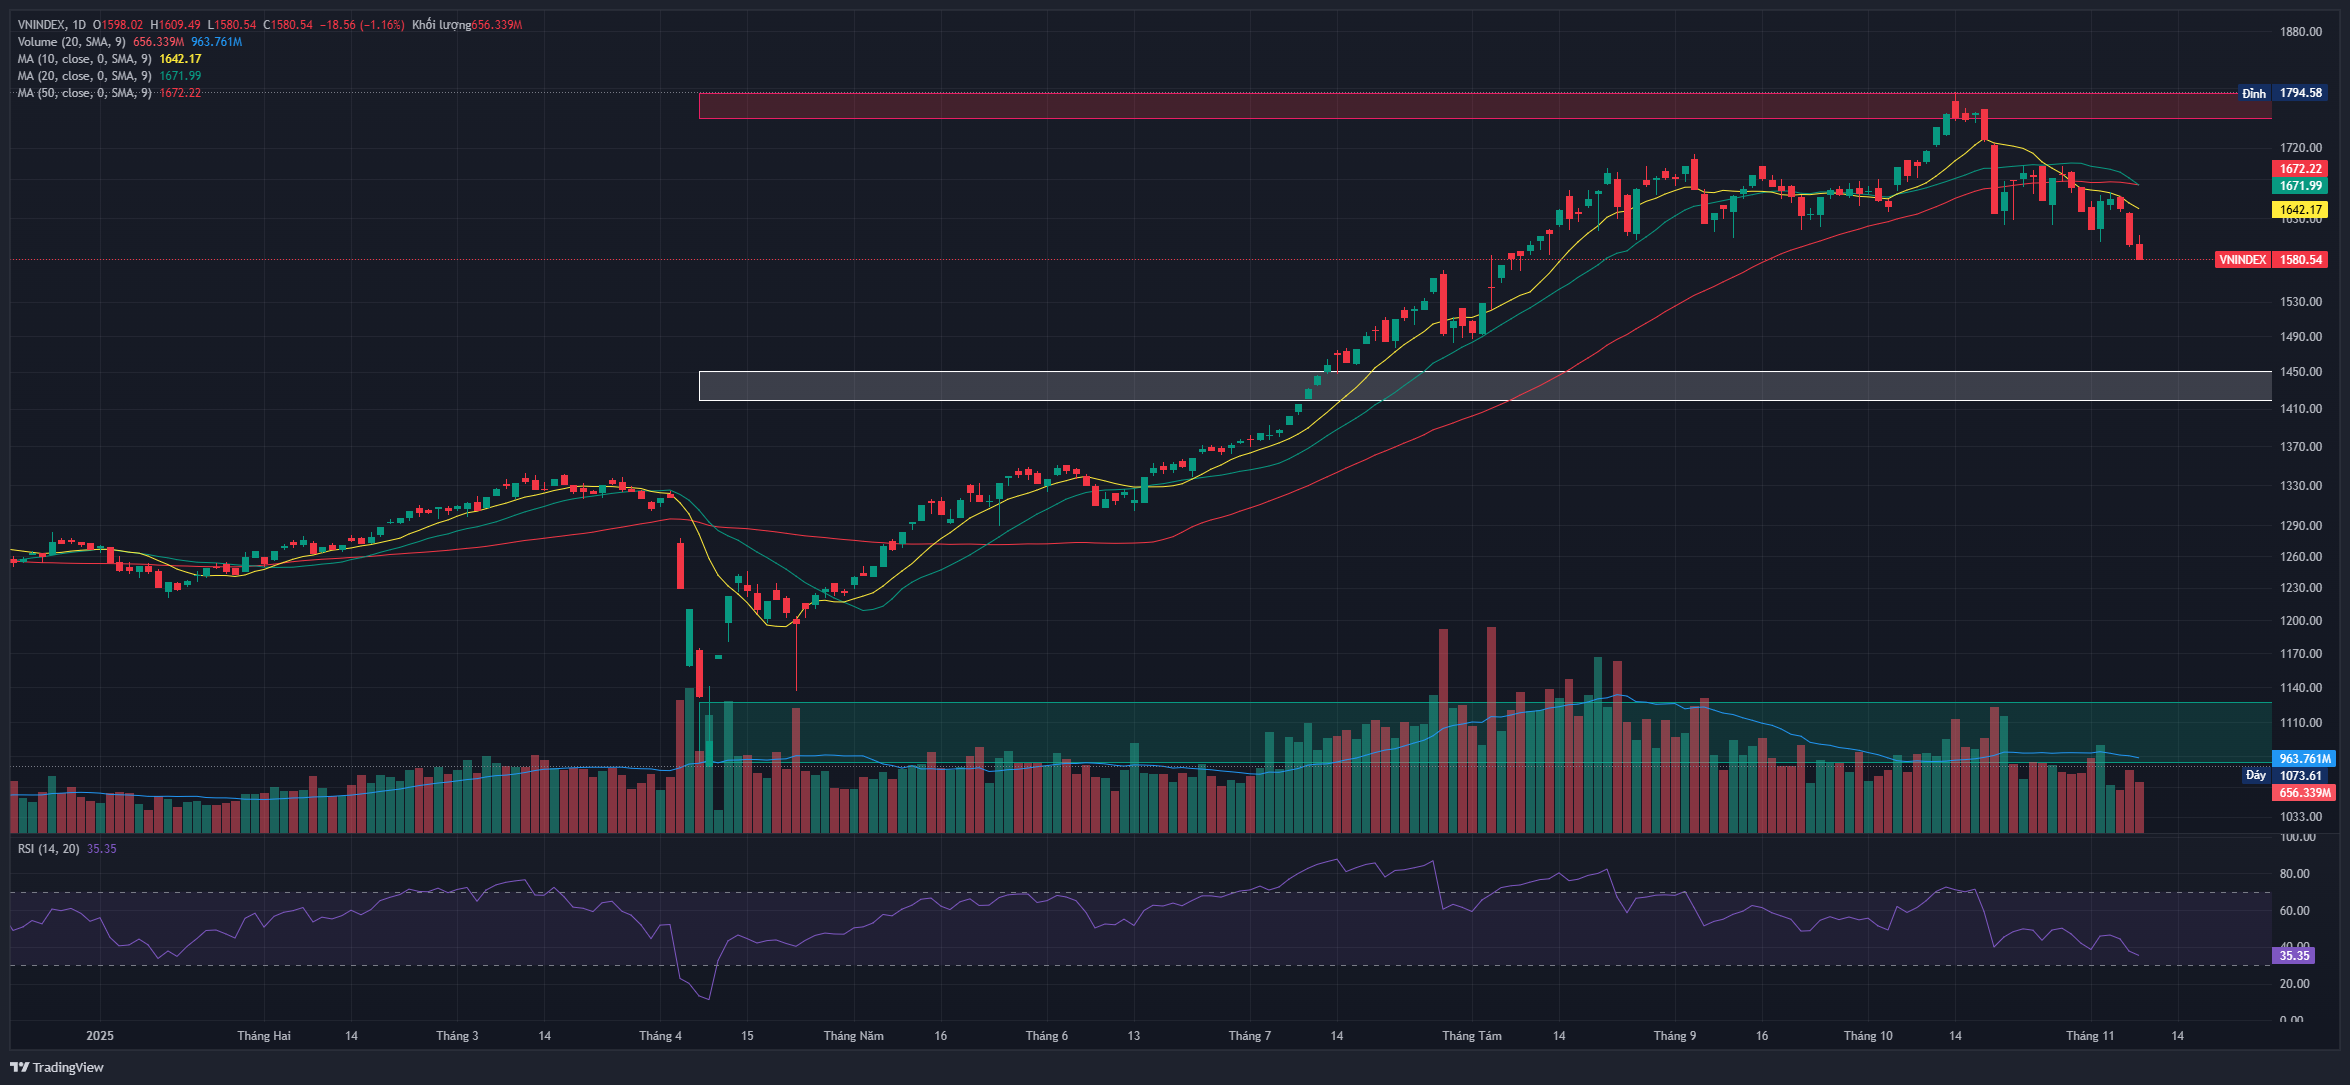Screen dimensions: 2350x1085
Task: Click the purple 35.35 RSI value label
Action: tap(2294, 956)
